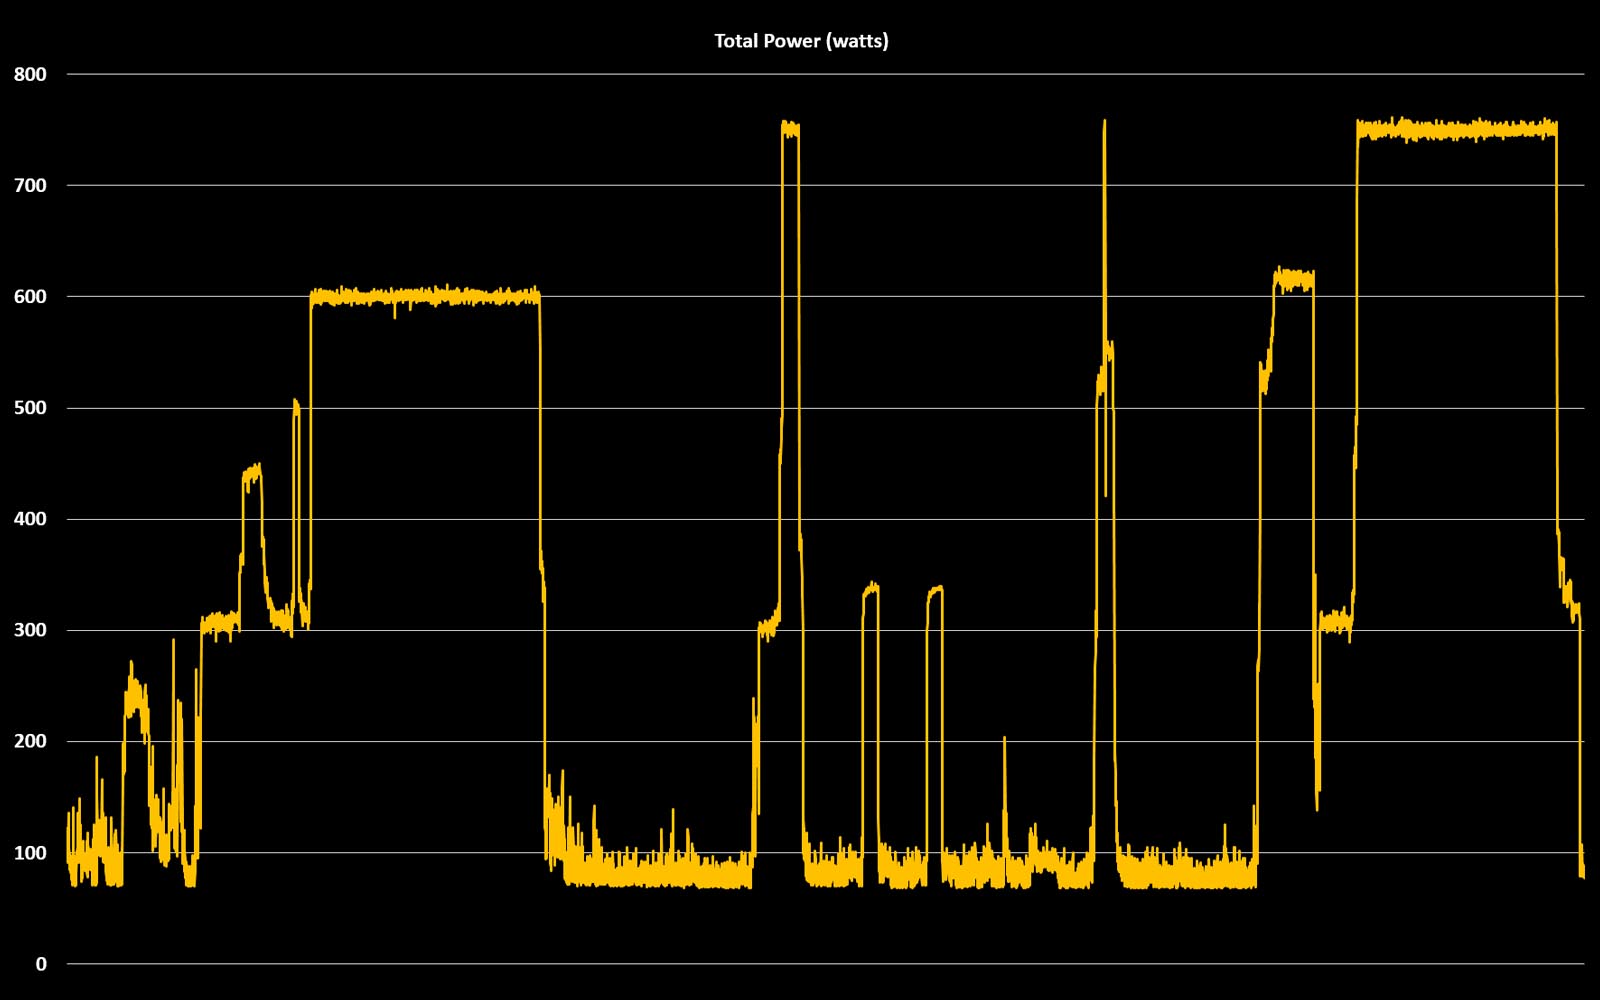Select the 500 y-axis label
Viewport: 1600px width, 1000px height.
point(30,408)
